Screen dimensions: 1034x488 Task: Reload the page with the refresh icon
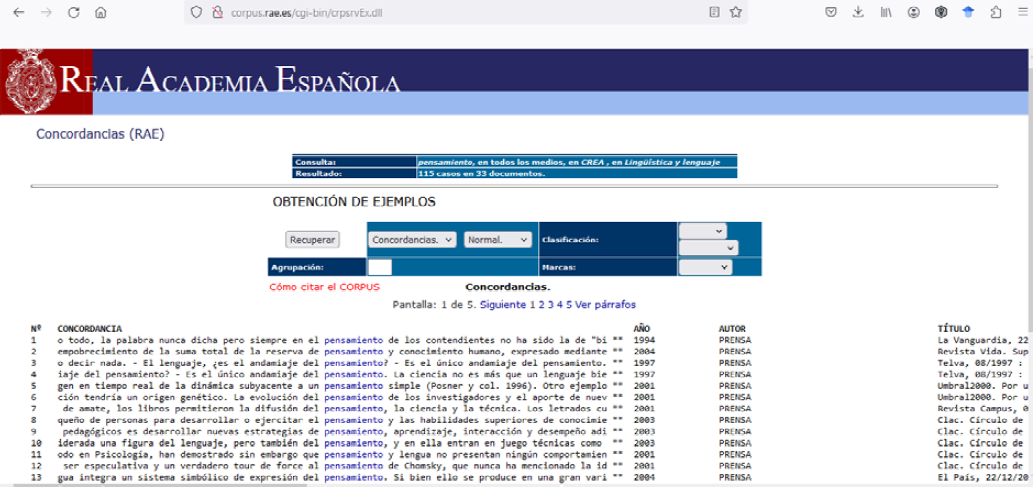[73, 12]
